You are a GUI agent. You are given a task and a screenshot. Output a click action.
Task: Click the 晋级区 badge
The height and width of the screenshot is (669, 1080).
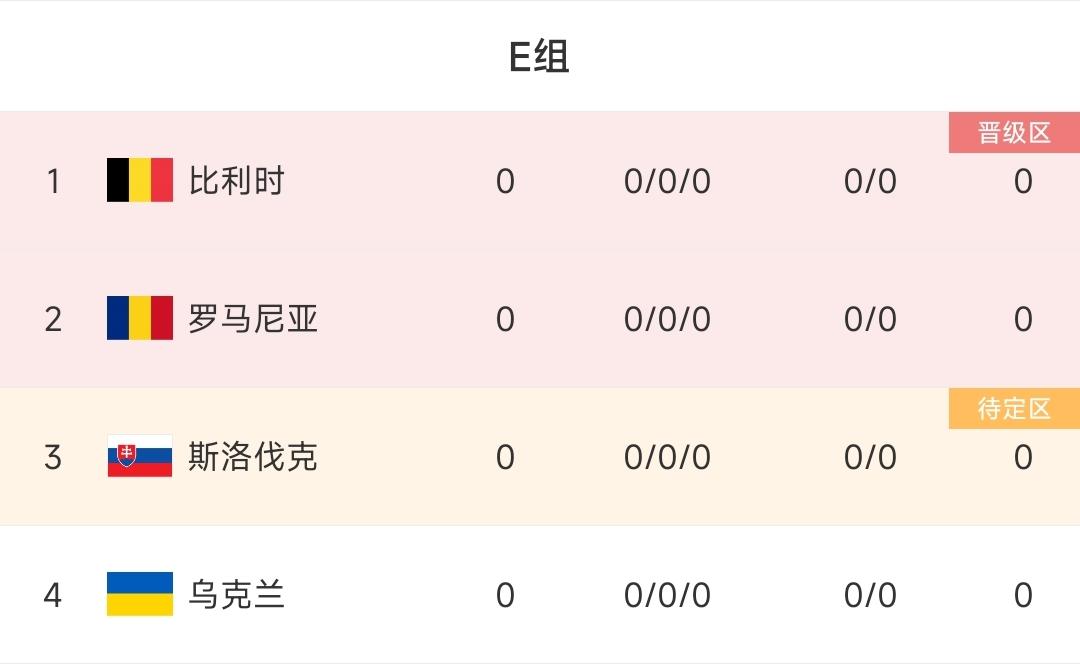point(1014,133)
